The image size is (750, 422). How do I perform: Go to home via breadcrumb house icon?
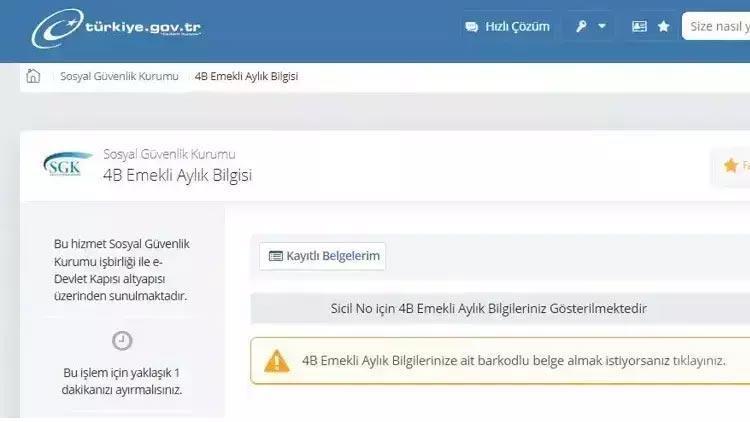click(33, 76)
